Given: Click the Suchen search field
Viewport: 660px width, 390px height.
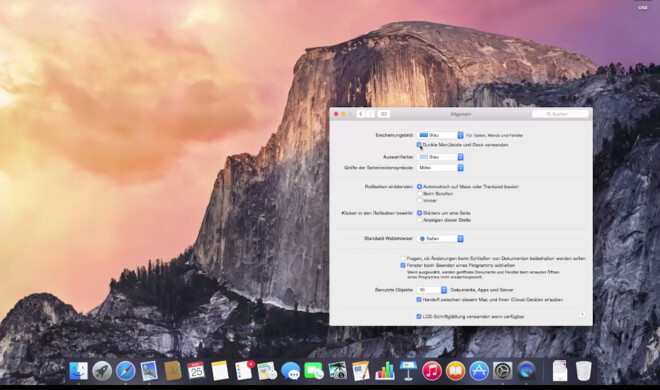Looking at the screenshot, I should point(560,114).
